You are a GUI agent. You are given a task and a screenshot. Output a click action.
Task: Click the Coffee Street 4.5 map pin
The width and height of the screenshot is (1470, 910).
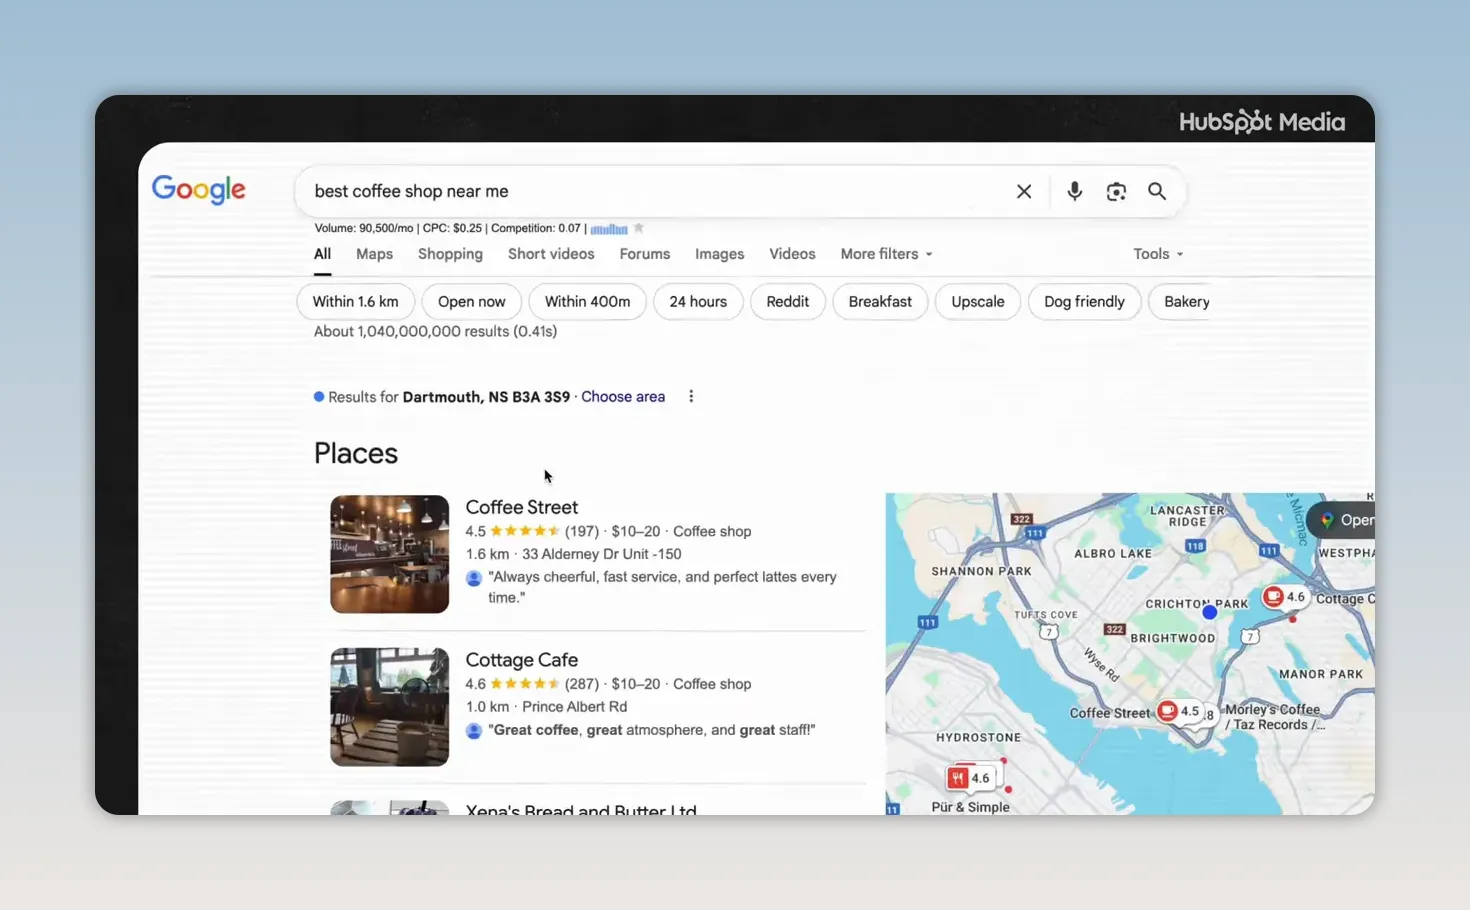[x=1179, y=711]
